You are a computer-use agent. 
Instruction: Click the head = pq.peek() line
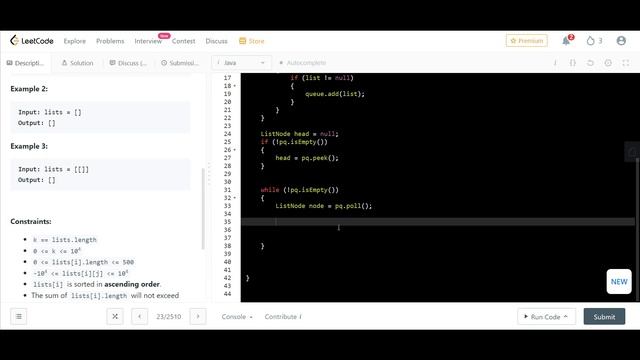click(x=307, y=158)
